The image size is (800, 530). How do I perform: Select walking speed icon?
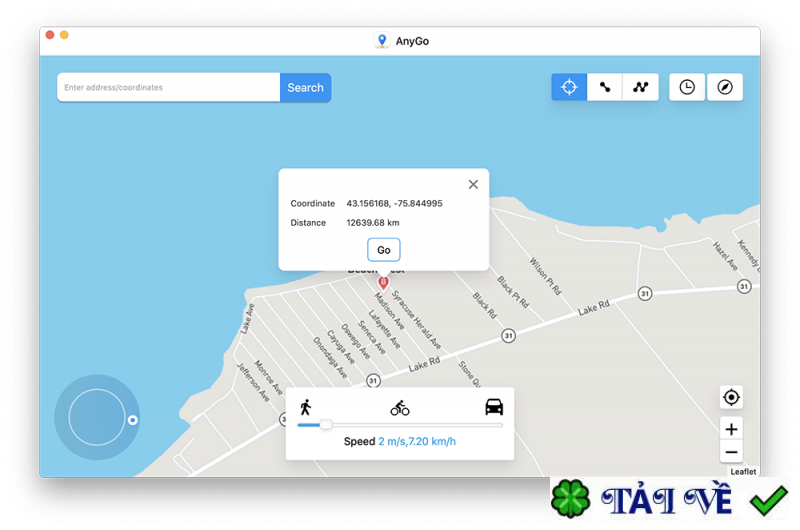coord(306,407)
